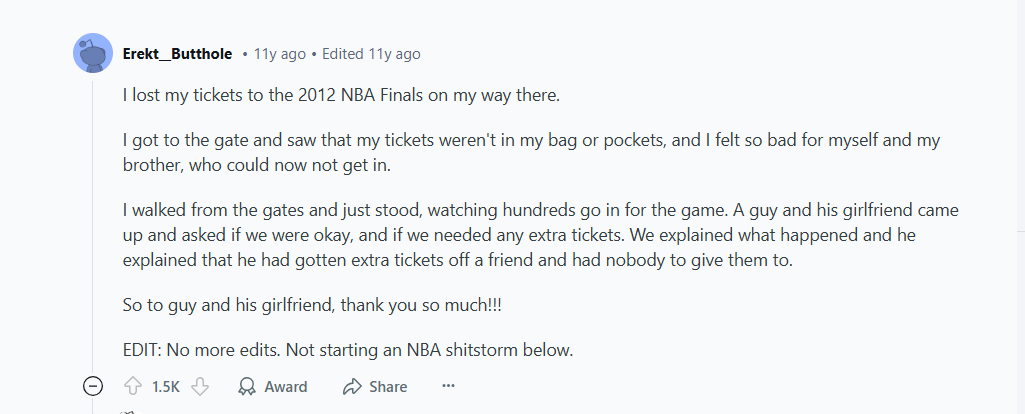Click the vertical thread line beside comment

coord(93,220)
